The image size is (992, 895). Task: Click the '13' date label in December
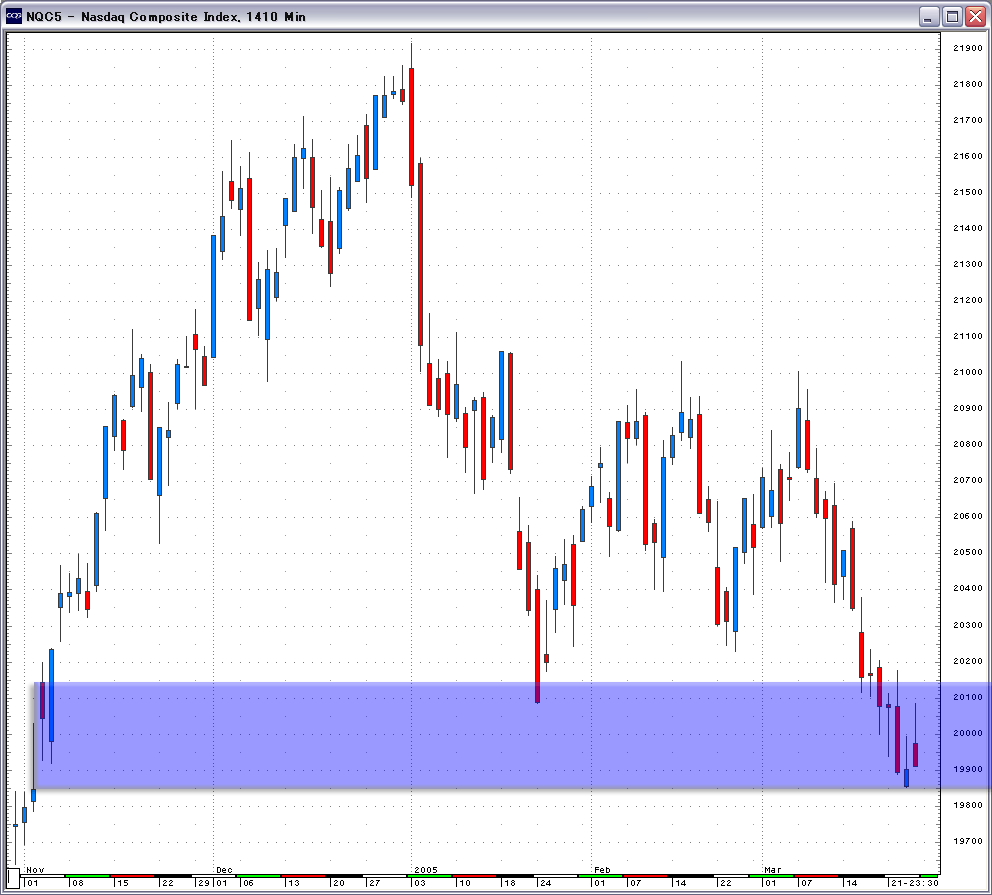coord(294,883)
